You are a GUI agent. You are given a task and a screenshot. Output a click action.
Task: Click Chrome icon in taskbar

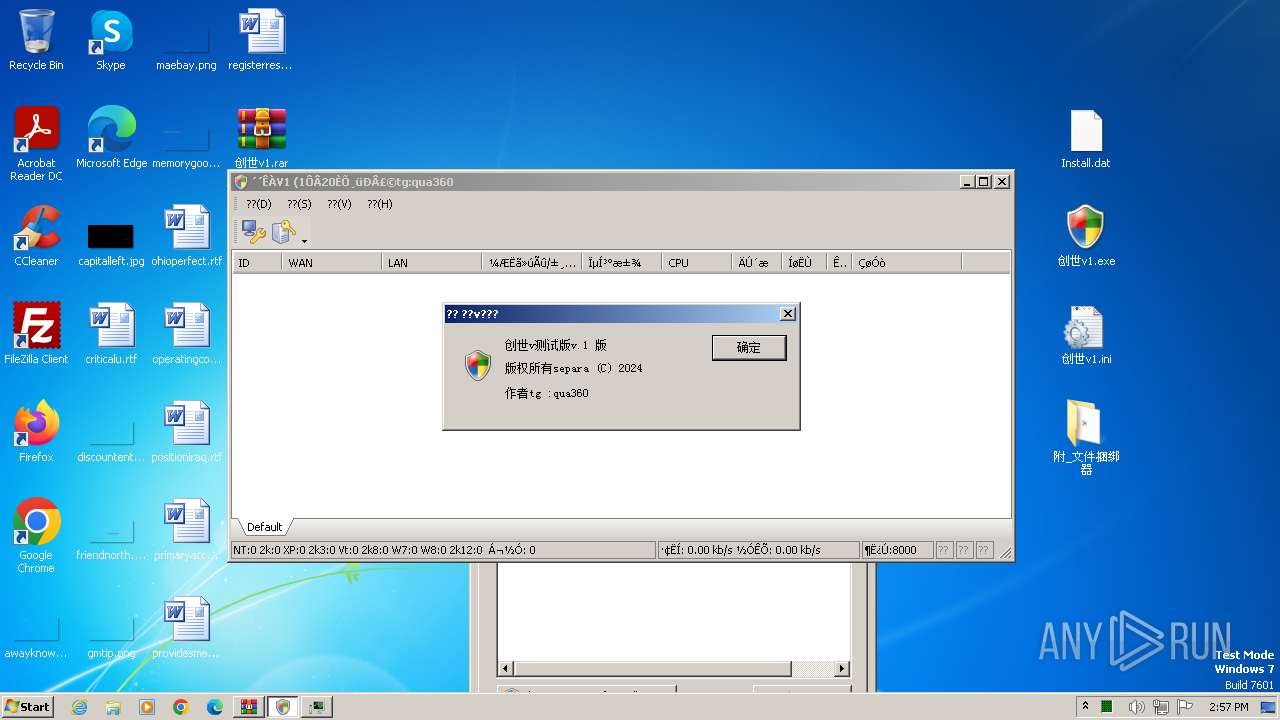[x=181, y=707]
